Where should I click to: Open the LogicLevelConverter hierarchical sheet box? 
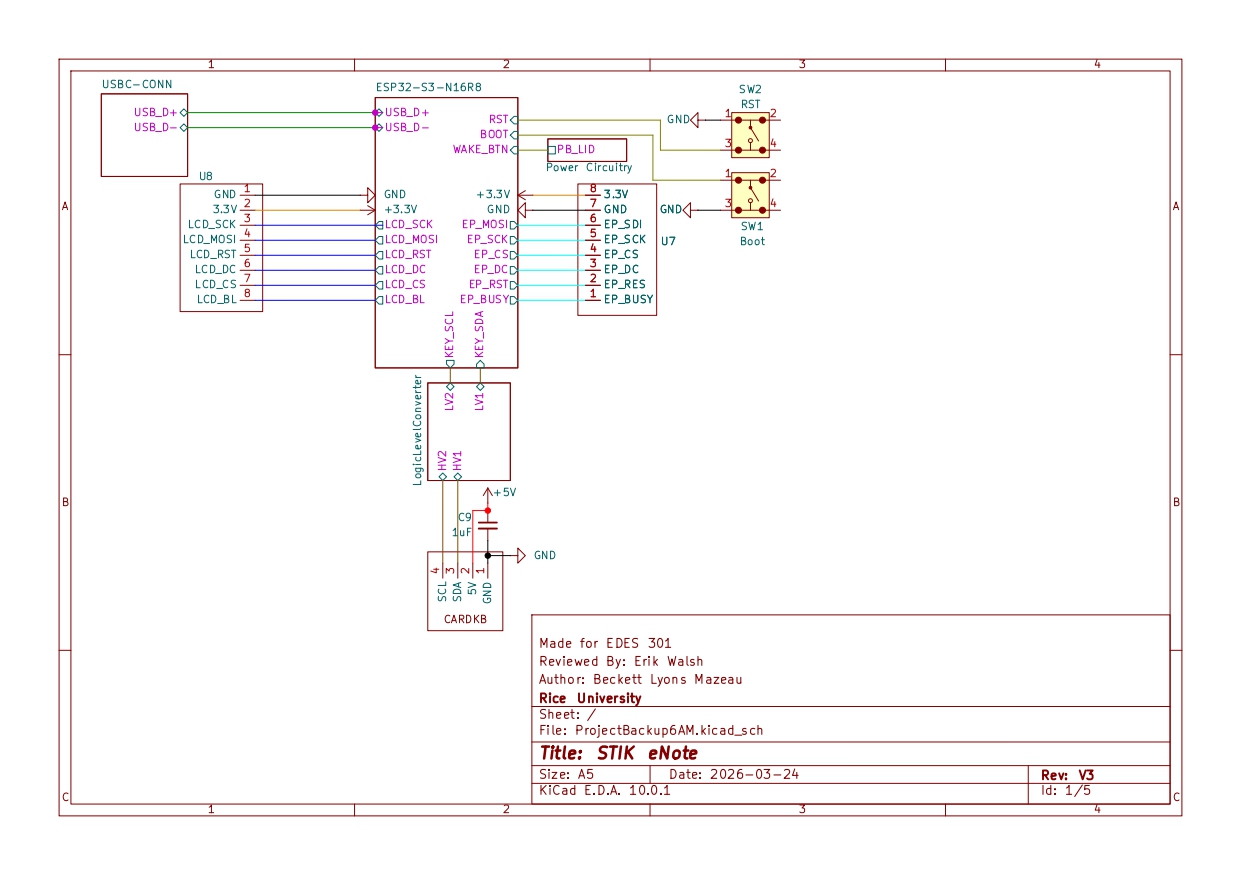[469, 432]
